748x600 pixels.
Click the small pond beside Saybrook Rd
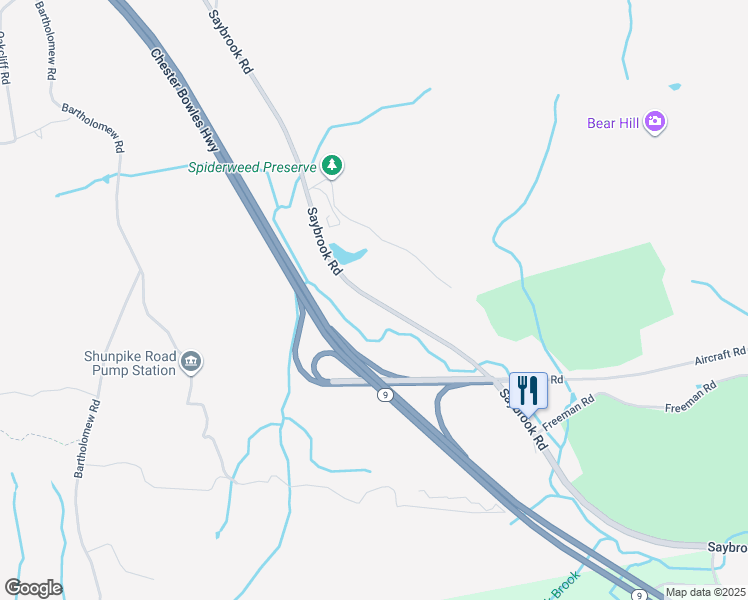click(347, 254)
